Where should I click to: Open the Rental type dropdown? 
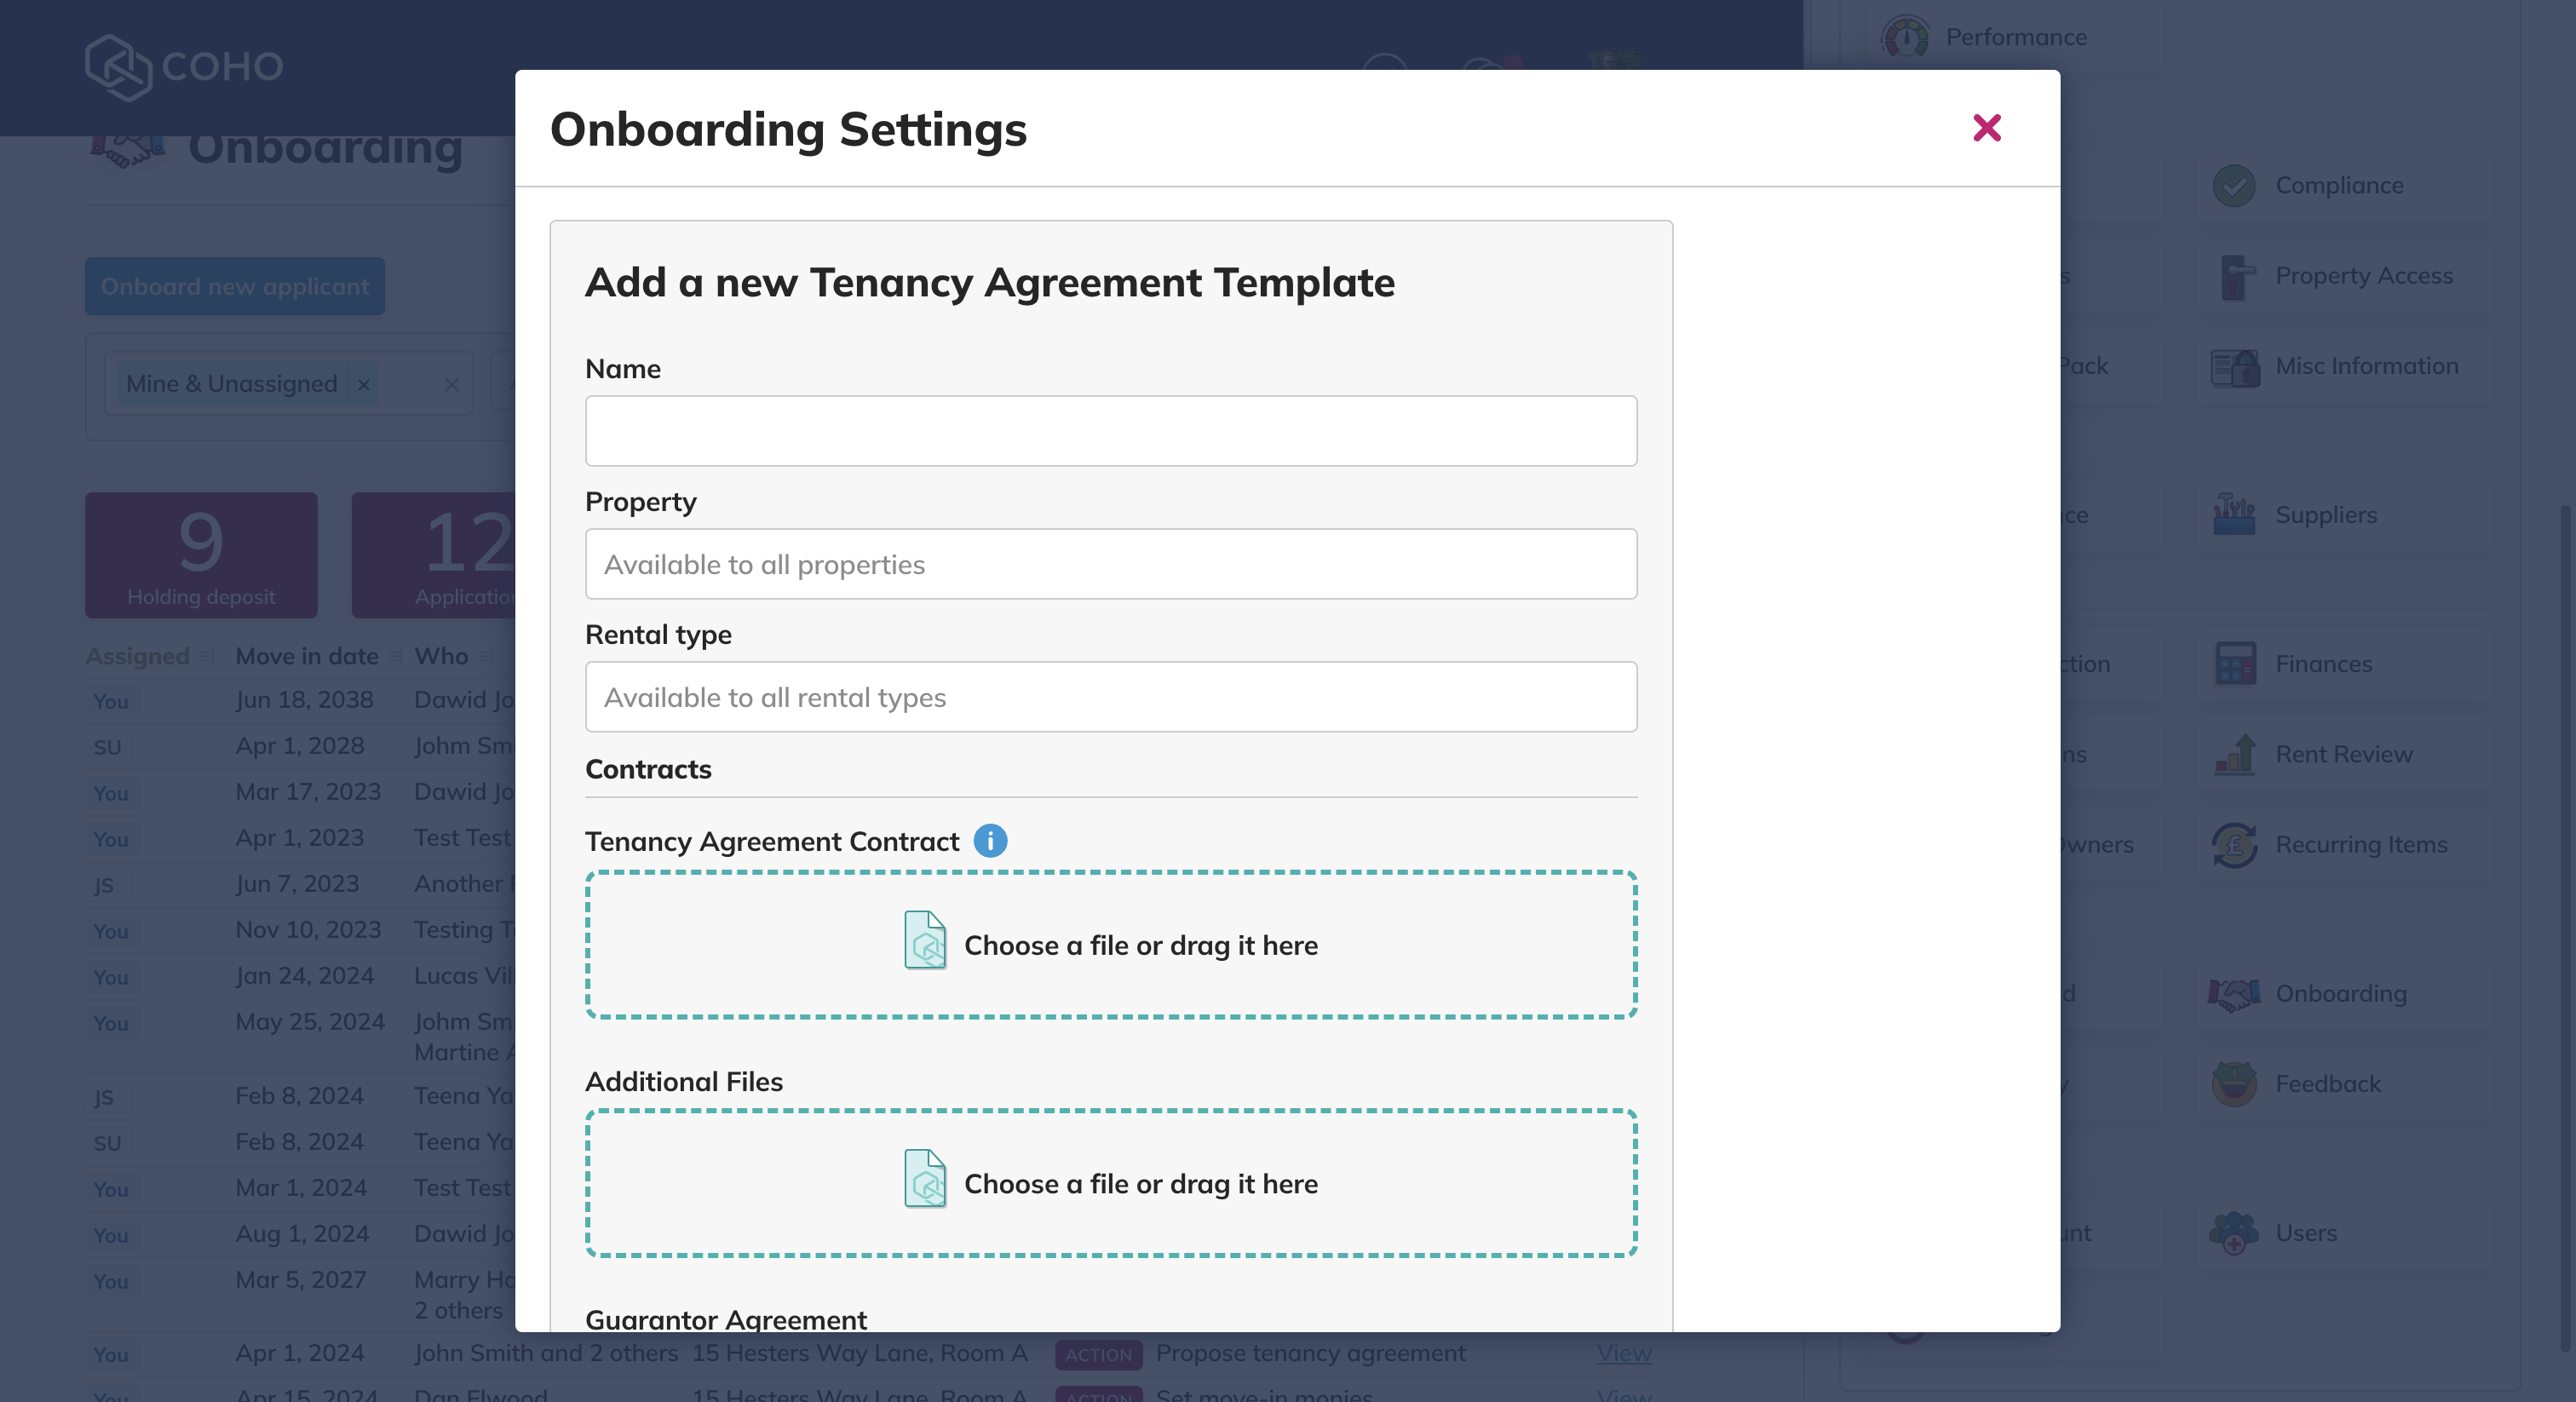coord(1111,697)
